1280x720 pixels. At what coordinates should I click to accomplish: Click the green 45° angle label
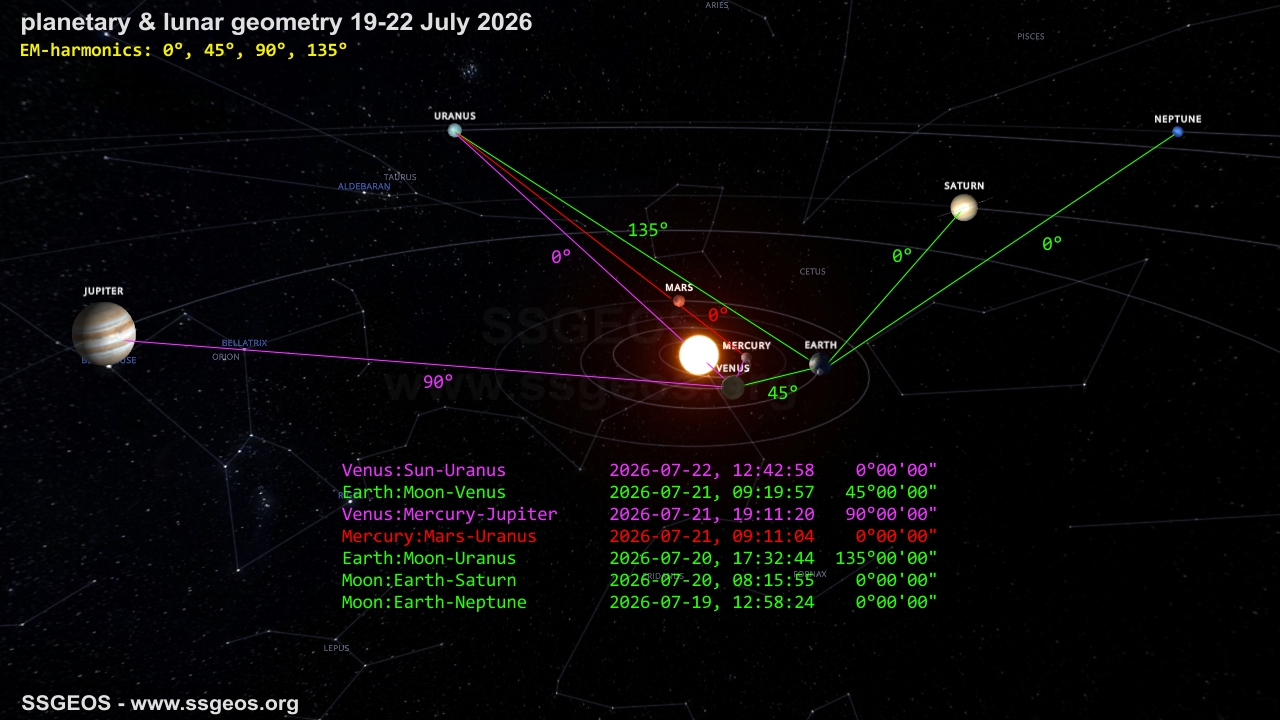[783, 393]
